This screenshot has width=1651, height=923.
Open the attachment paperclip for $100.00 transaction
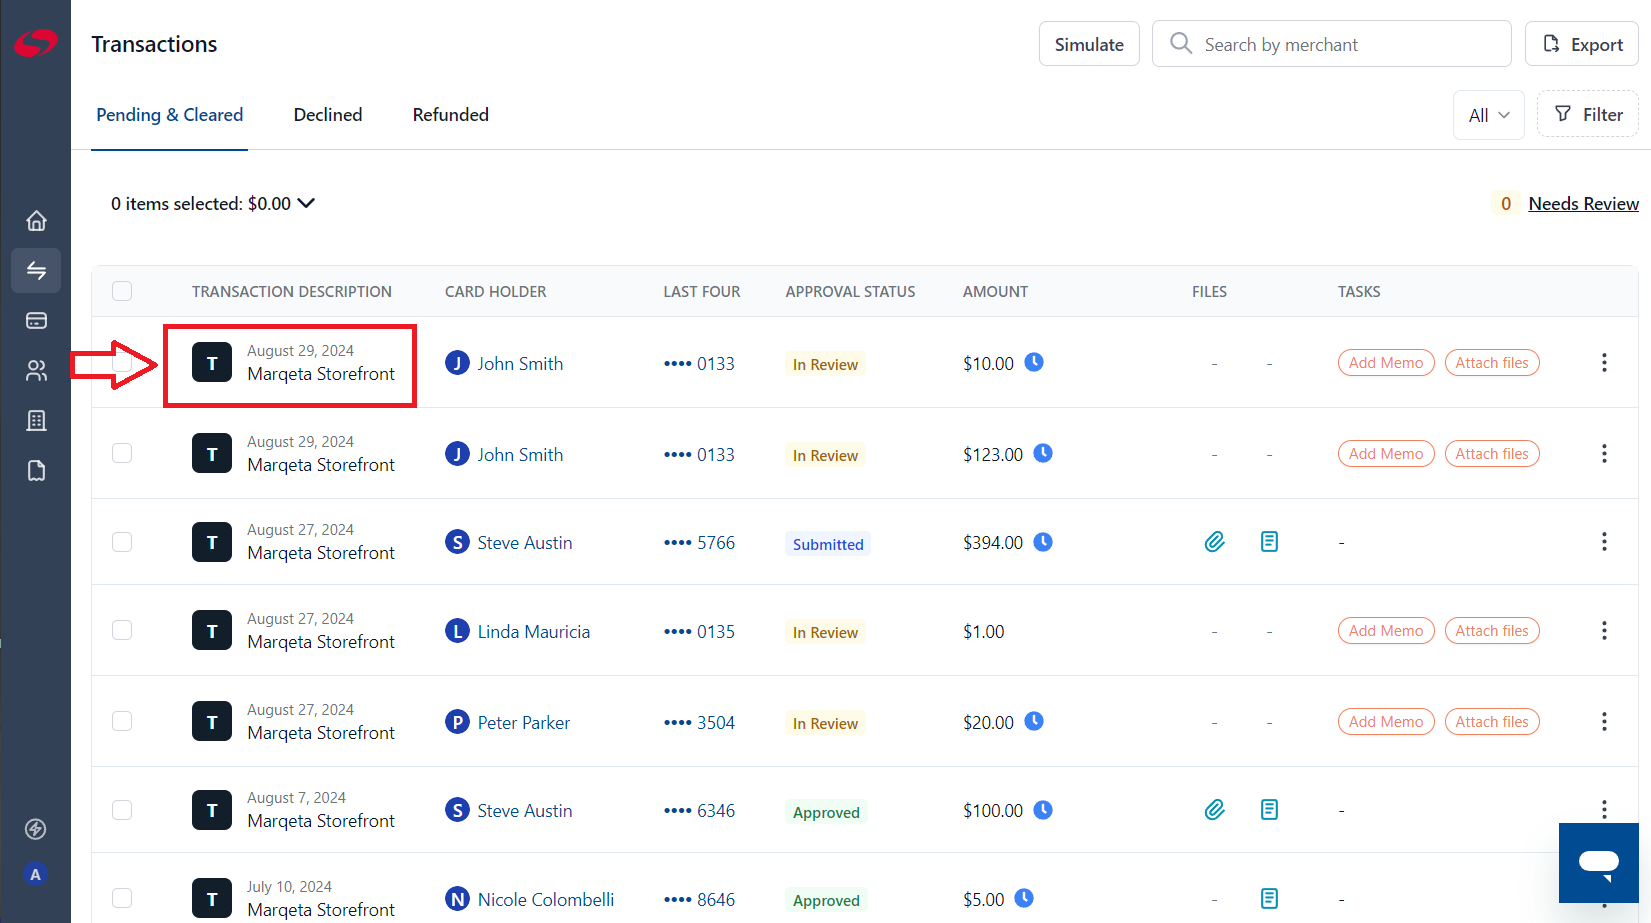tap(1214, 810)
